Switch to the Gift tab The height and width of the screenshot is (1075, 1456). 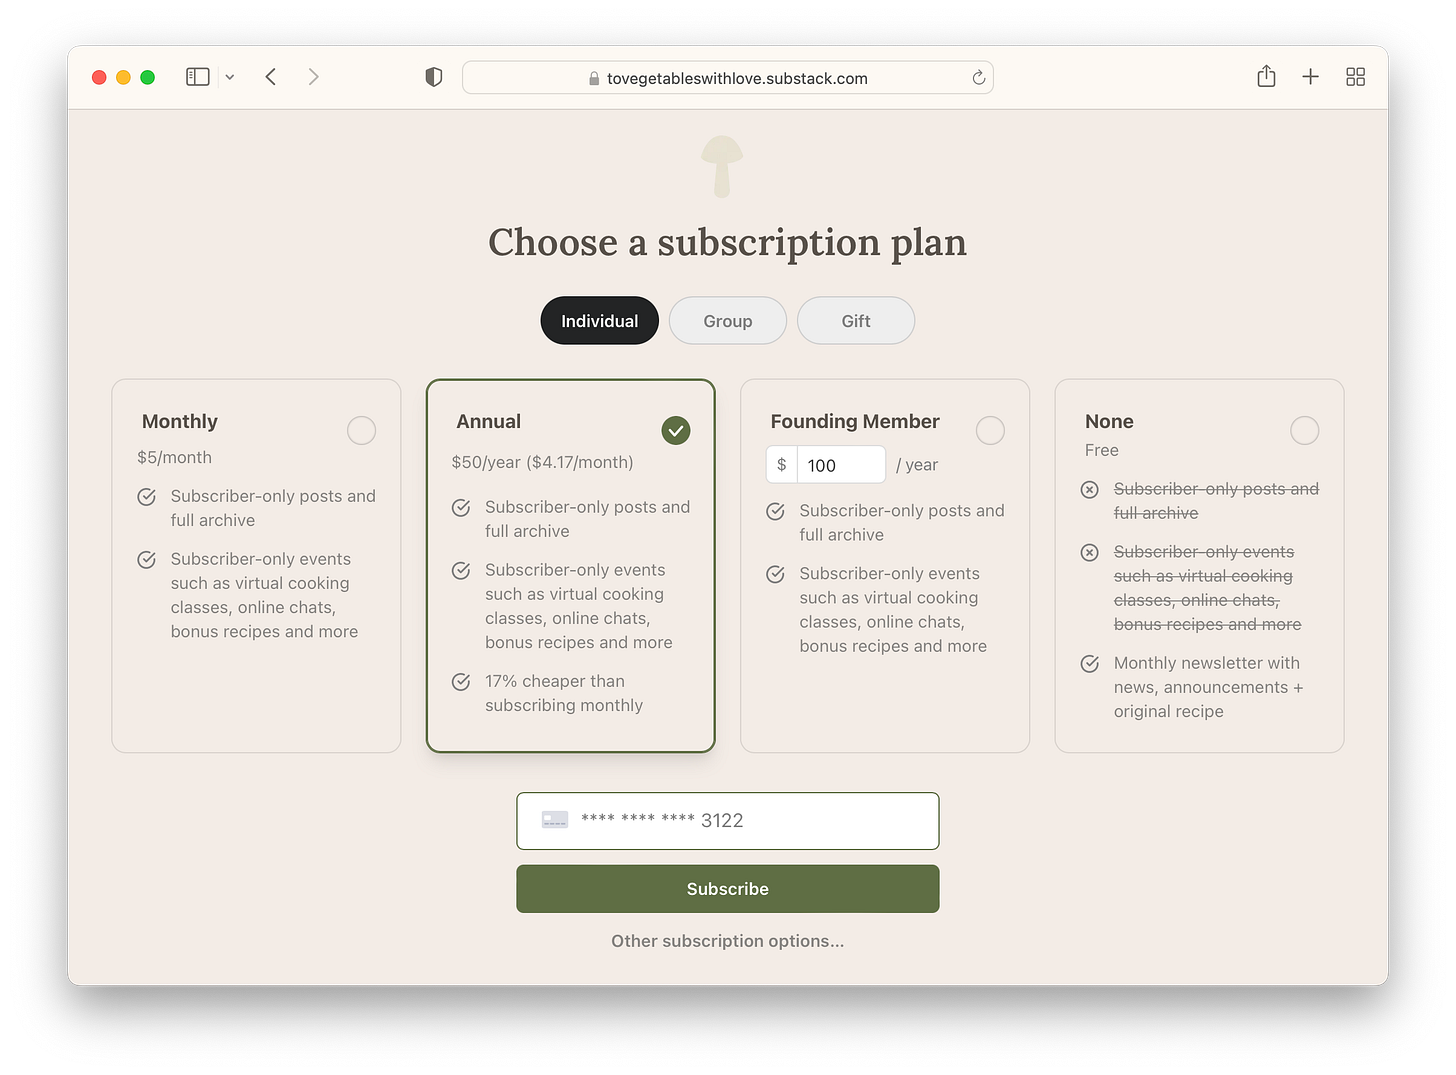click(x=856, y=321)
